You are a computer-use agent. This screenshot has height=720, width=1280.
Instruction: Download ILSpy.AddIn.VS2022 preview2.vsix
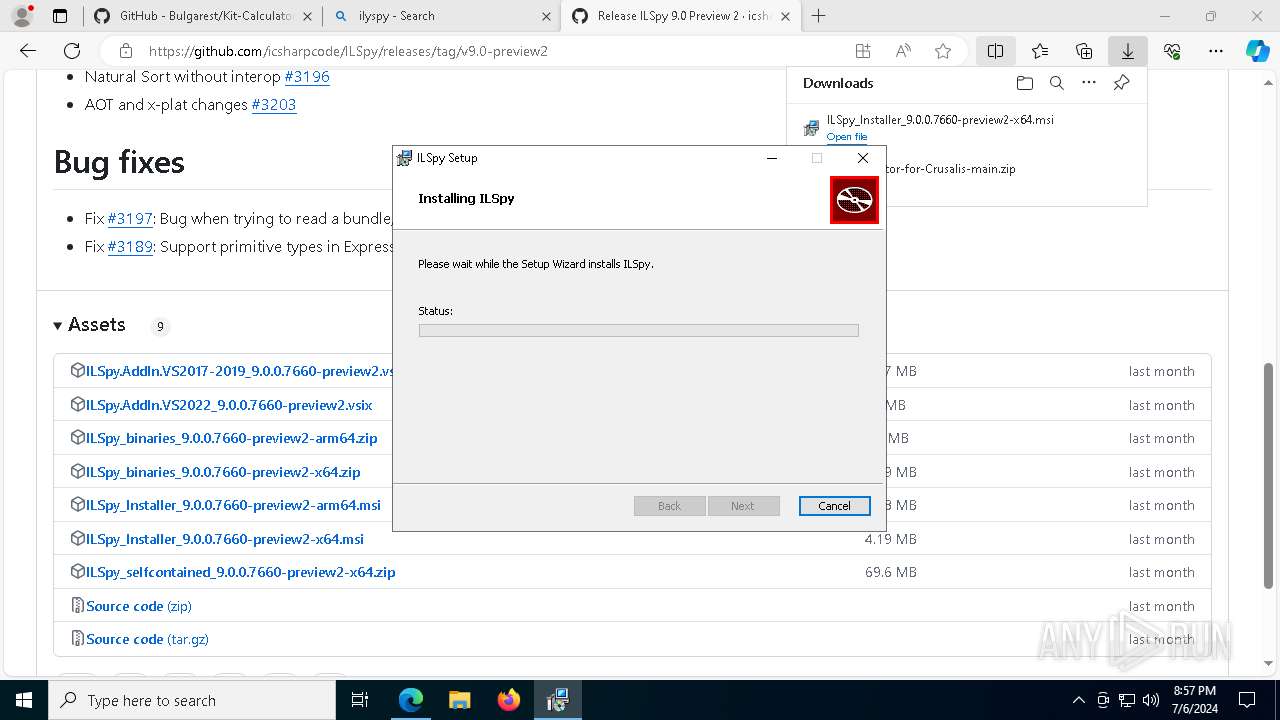229,405
